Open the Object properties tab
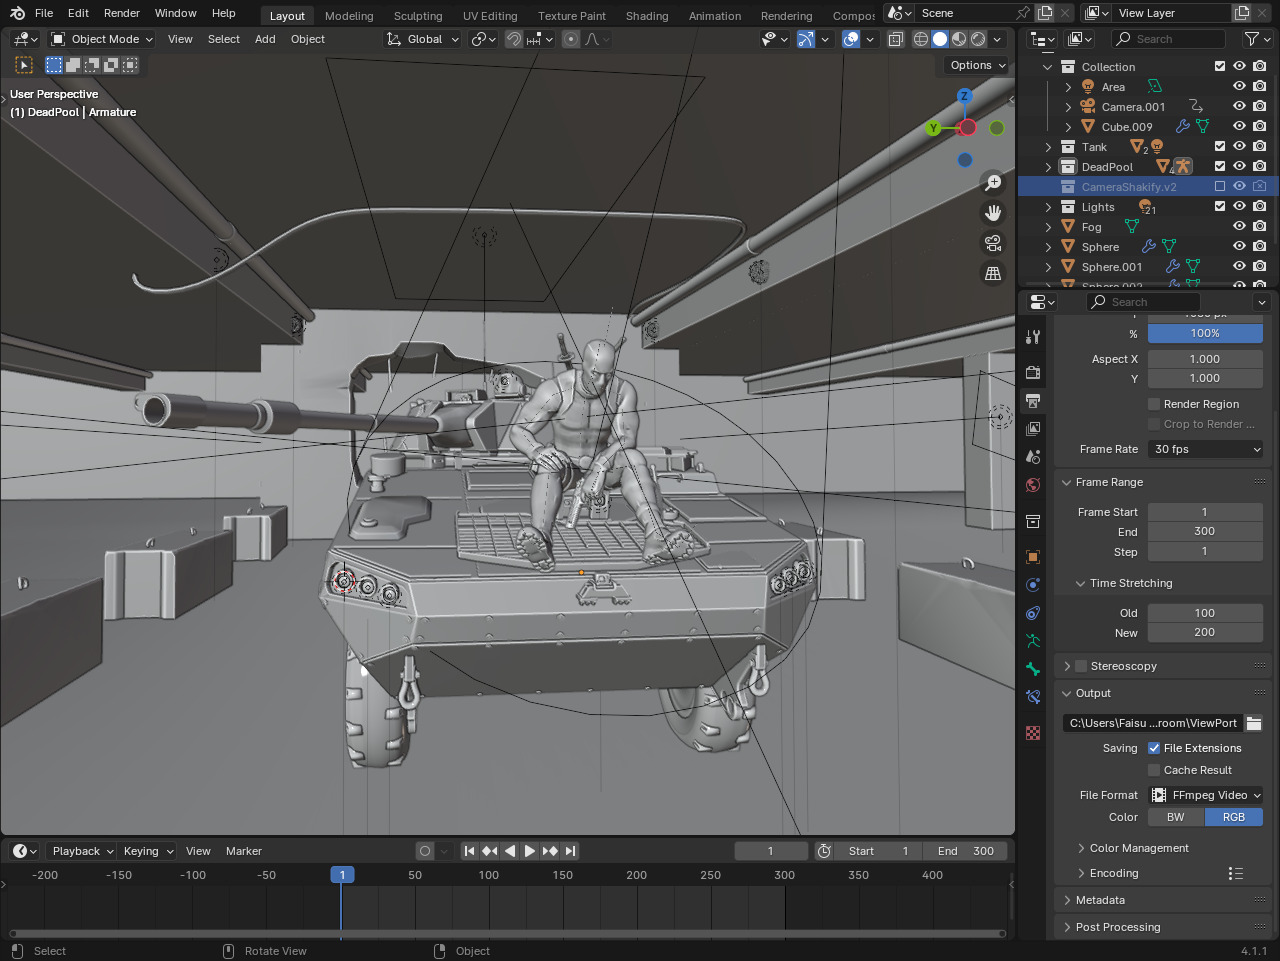This screenshot has height=961, width=1280. tap(1033, 557)
